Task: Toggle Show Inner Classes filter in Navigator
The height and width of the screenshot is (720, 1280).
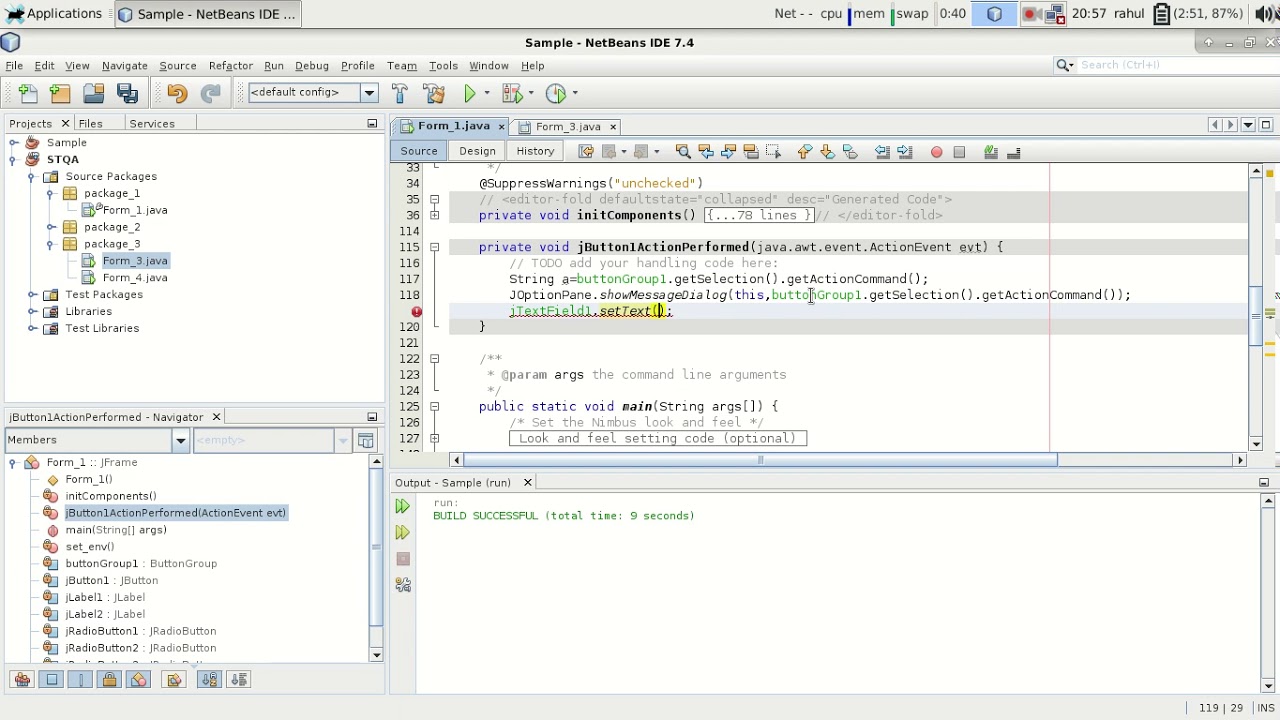Action: 139,680
